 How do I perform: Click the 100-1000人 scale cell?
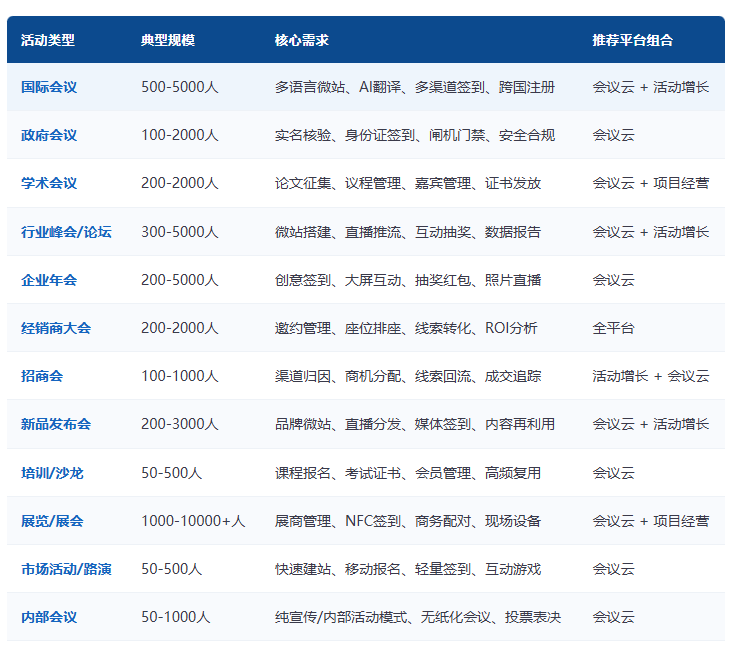pos(180,376)
